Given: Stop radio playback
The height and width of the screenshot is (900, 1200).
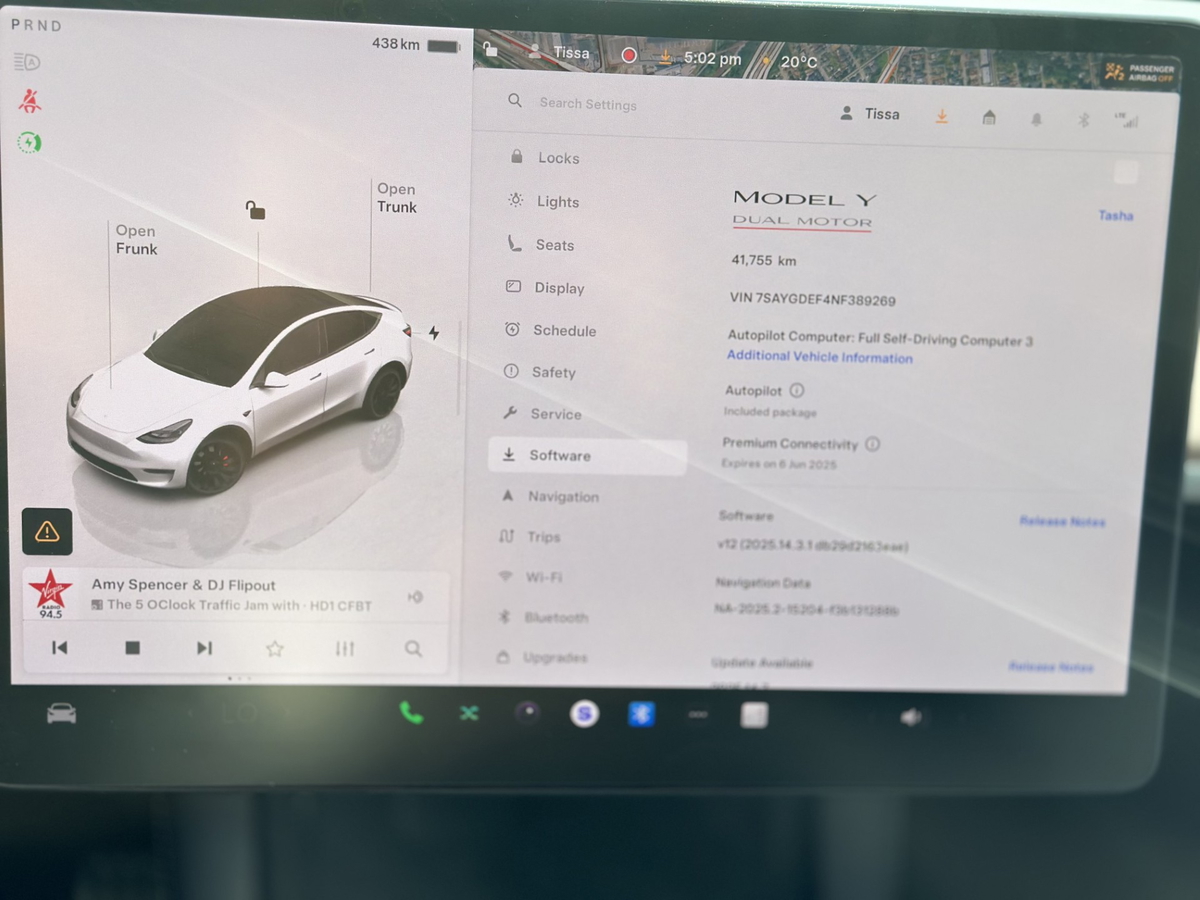Looking at the screenshot, I should 132,648.
